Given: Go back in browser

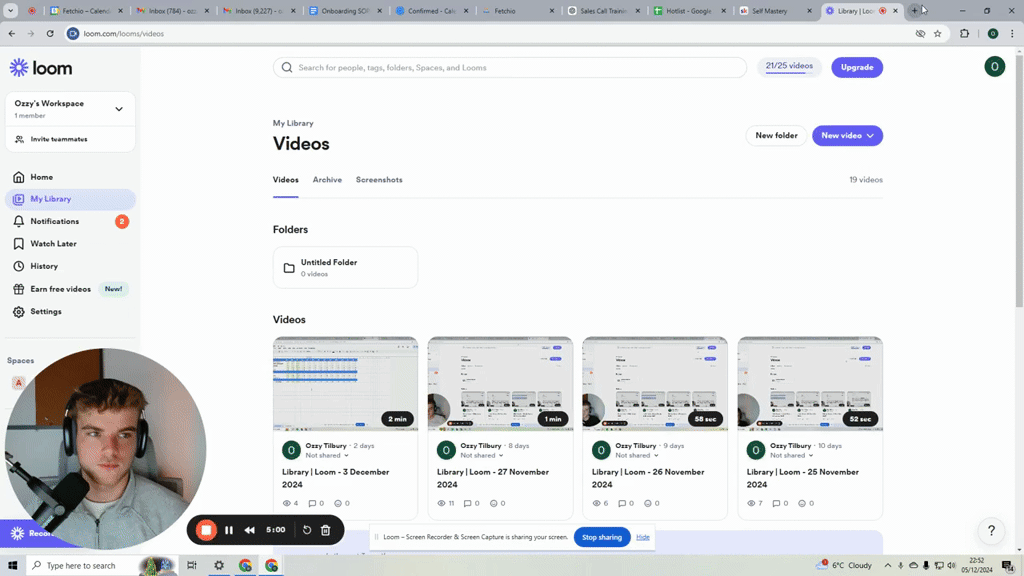Looking at the screenshot, I should coord(12,33).
